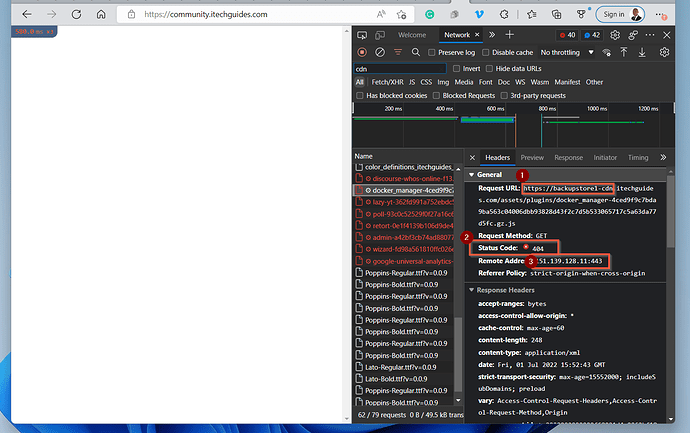The width and height of the screenshot is (690, 433).
Task: Open network search magnifier
Action: point(415,52)
